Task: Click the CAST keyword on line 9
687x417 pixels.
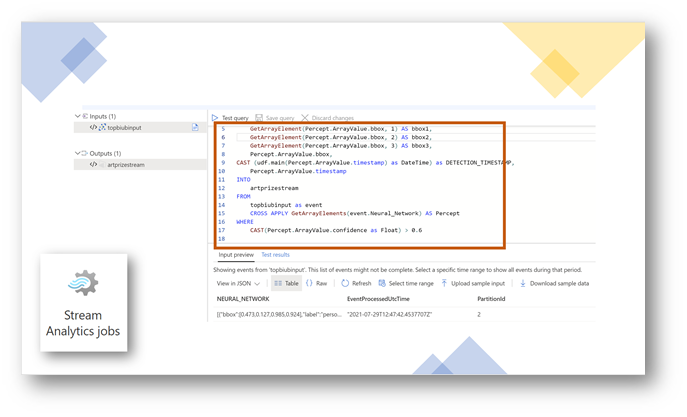Action: pyautogui.click(x=243, y=163)
